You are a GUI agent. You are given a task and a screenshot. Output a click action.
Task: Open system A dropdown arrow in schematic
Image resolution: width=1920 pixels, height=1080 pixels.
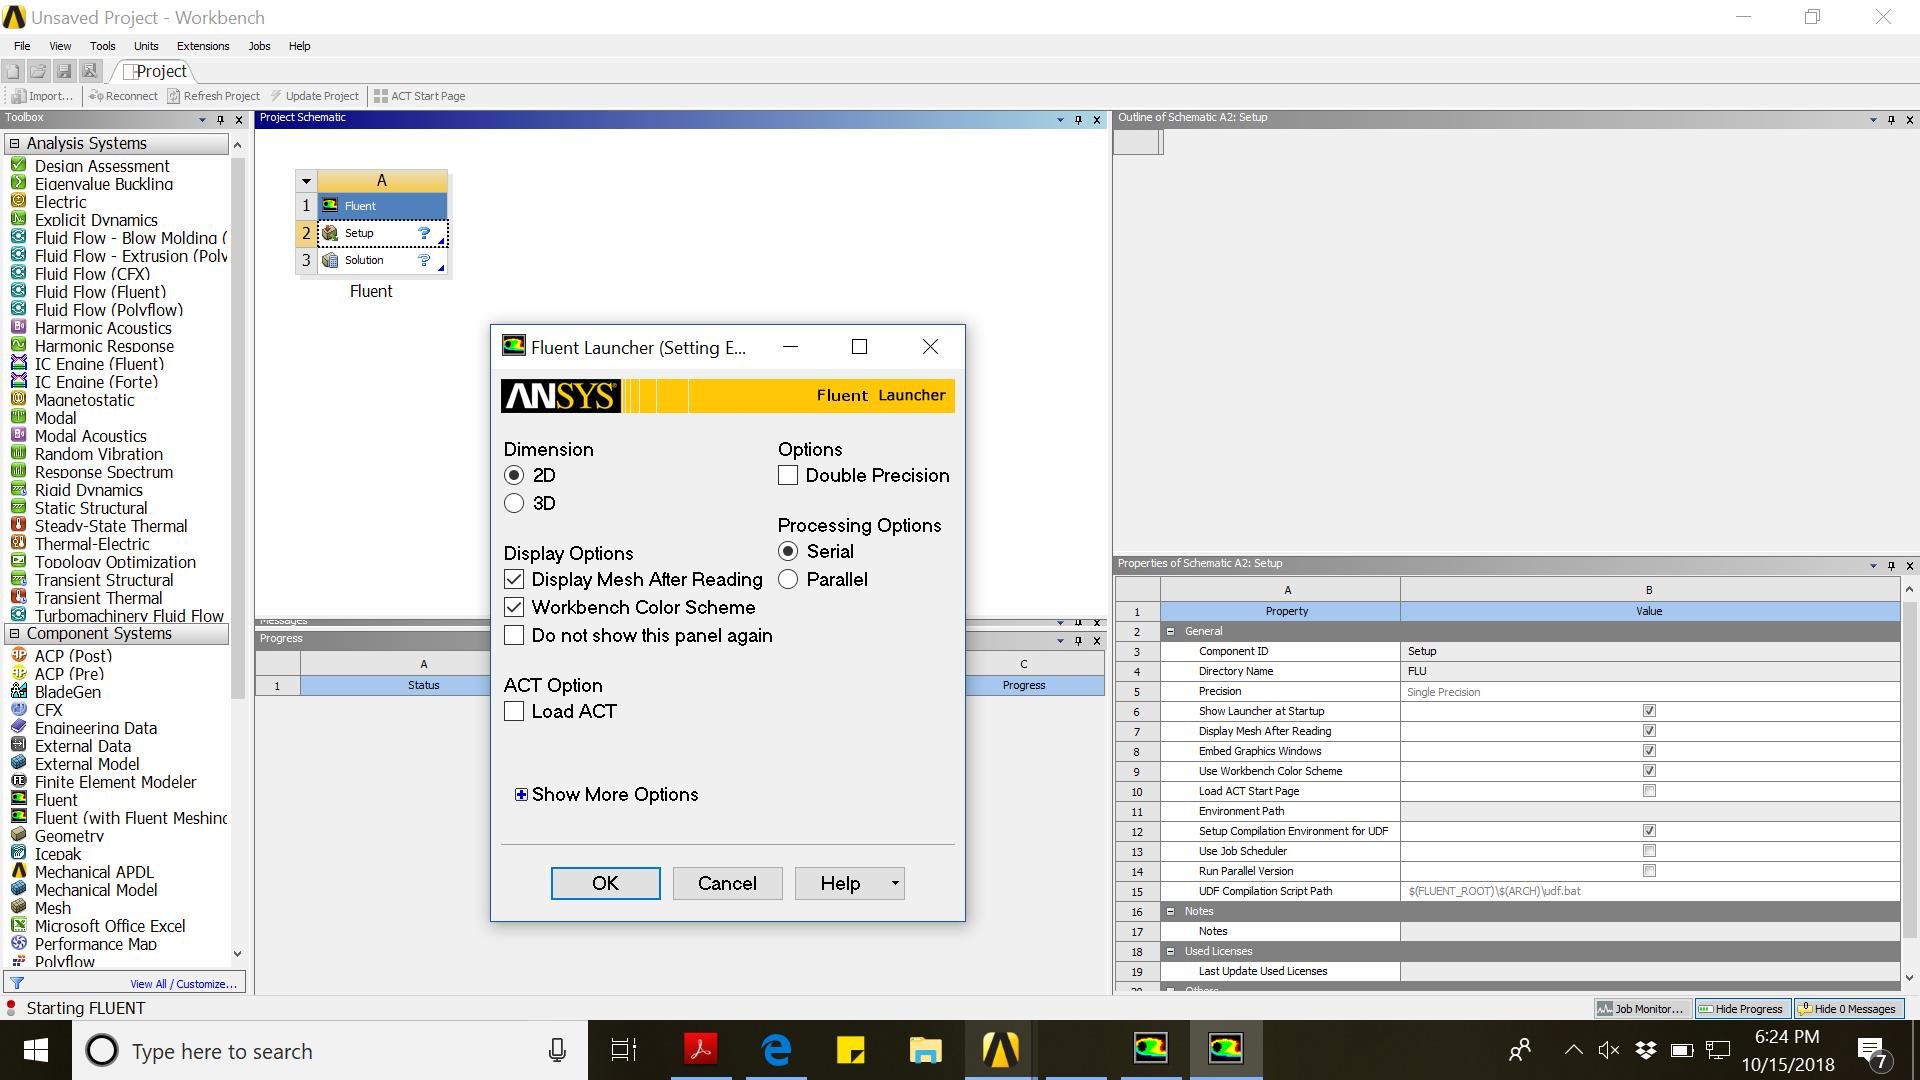click(x=306, y=181)
